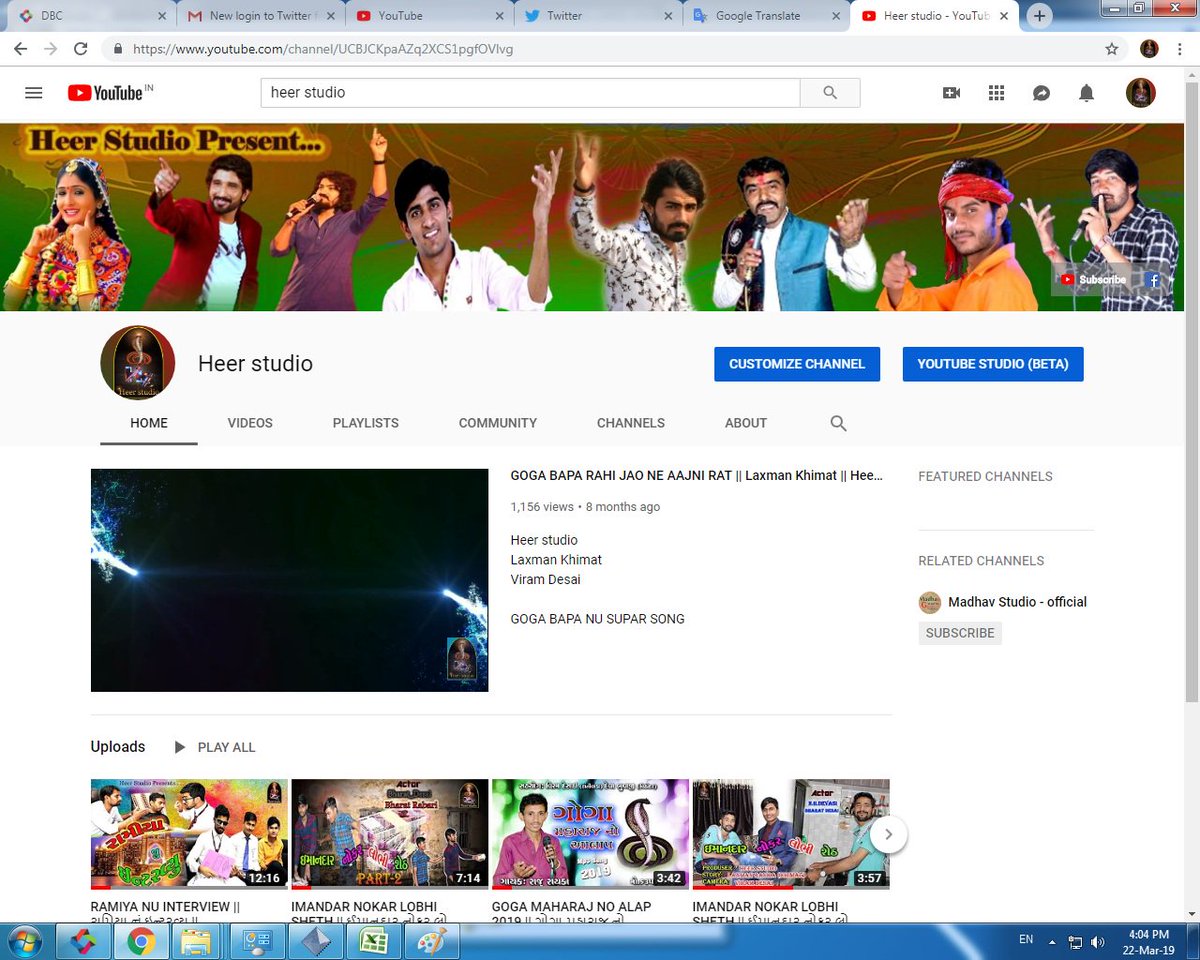Advance uploads carousel with right chevron

888,834
